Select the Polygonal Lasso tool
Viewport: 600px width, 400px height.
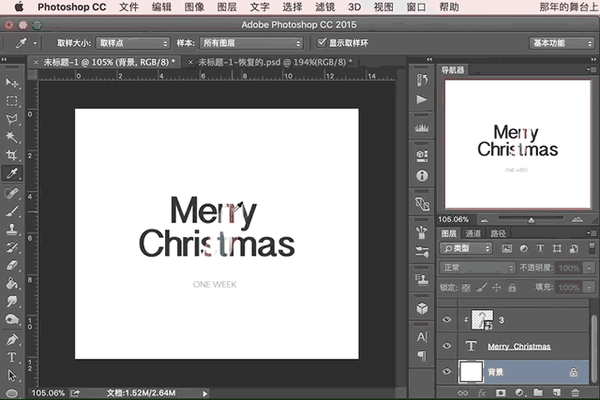coord(12,119)
